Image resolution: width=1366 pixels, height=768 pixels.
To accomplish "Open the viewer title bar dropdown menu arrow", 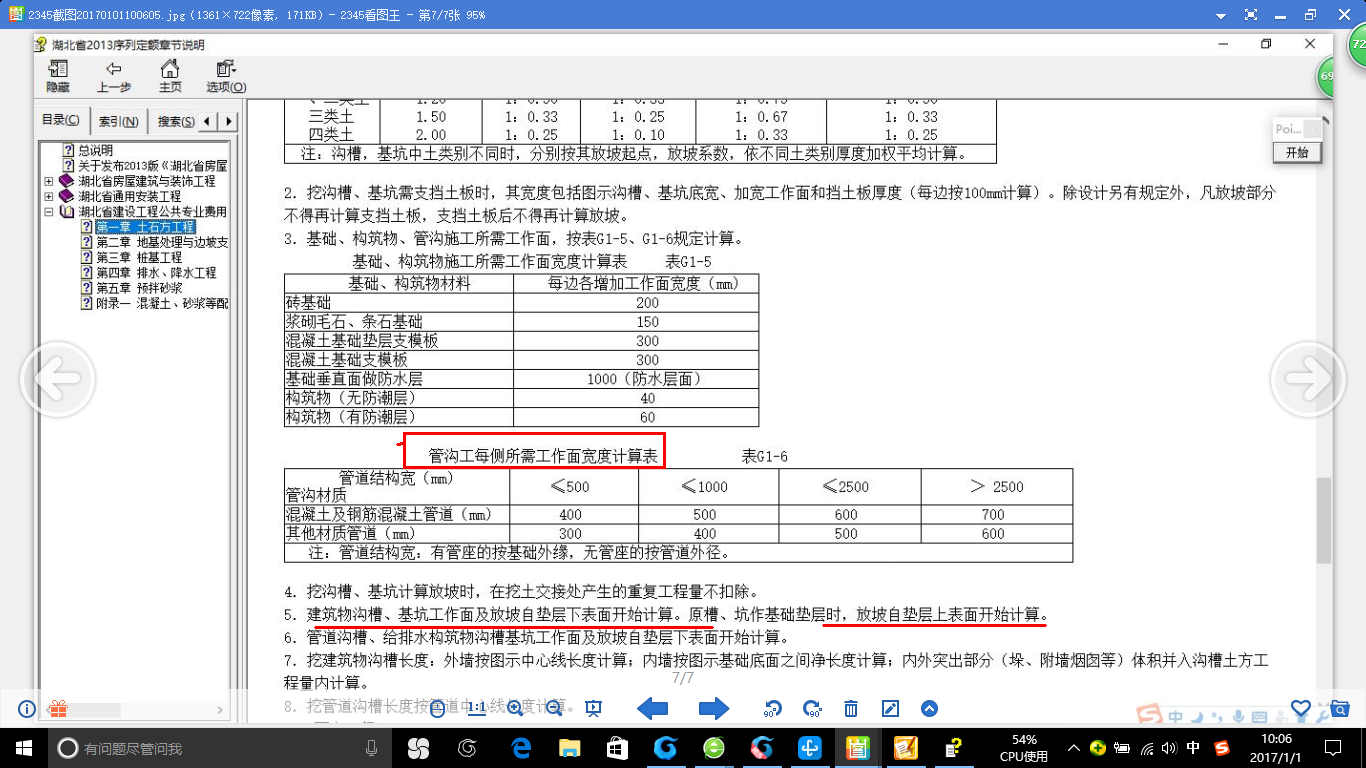I will (x=1220, y=15).
